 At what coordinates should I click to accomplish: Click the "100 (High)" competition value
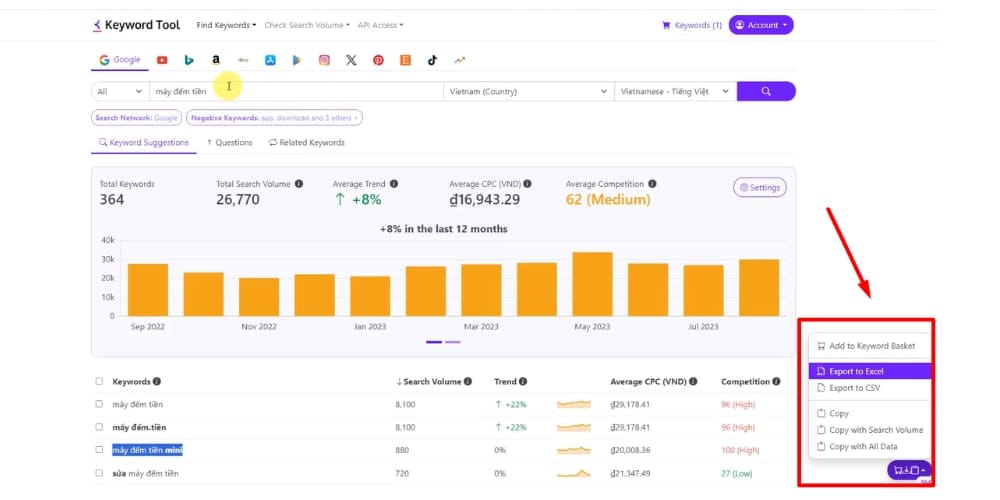pyautogui.click(x=740, y=450)
